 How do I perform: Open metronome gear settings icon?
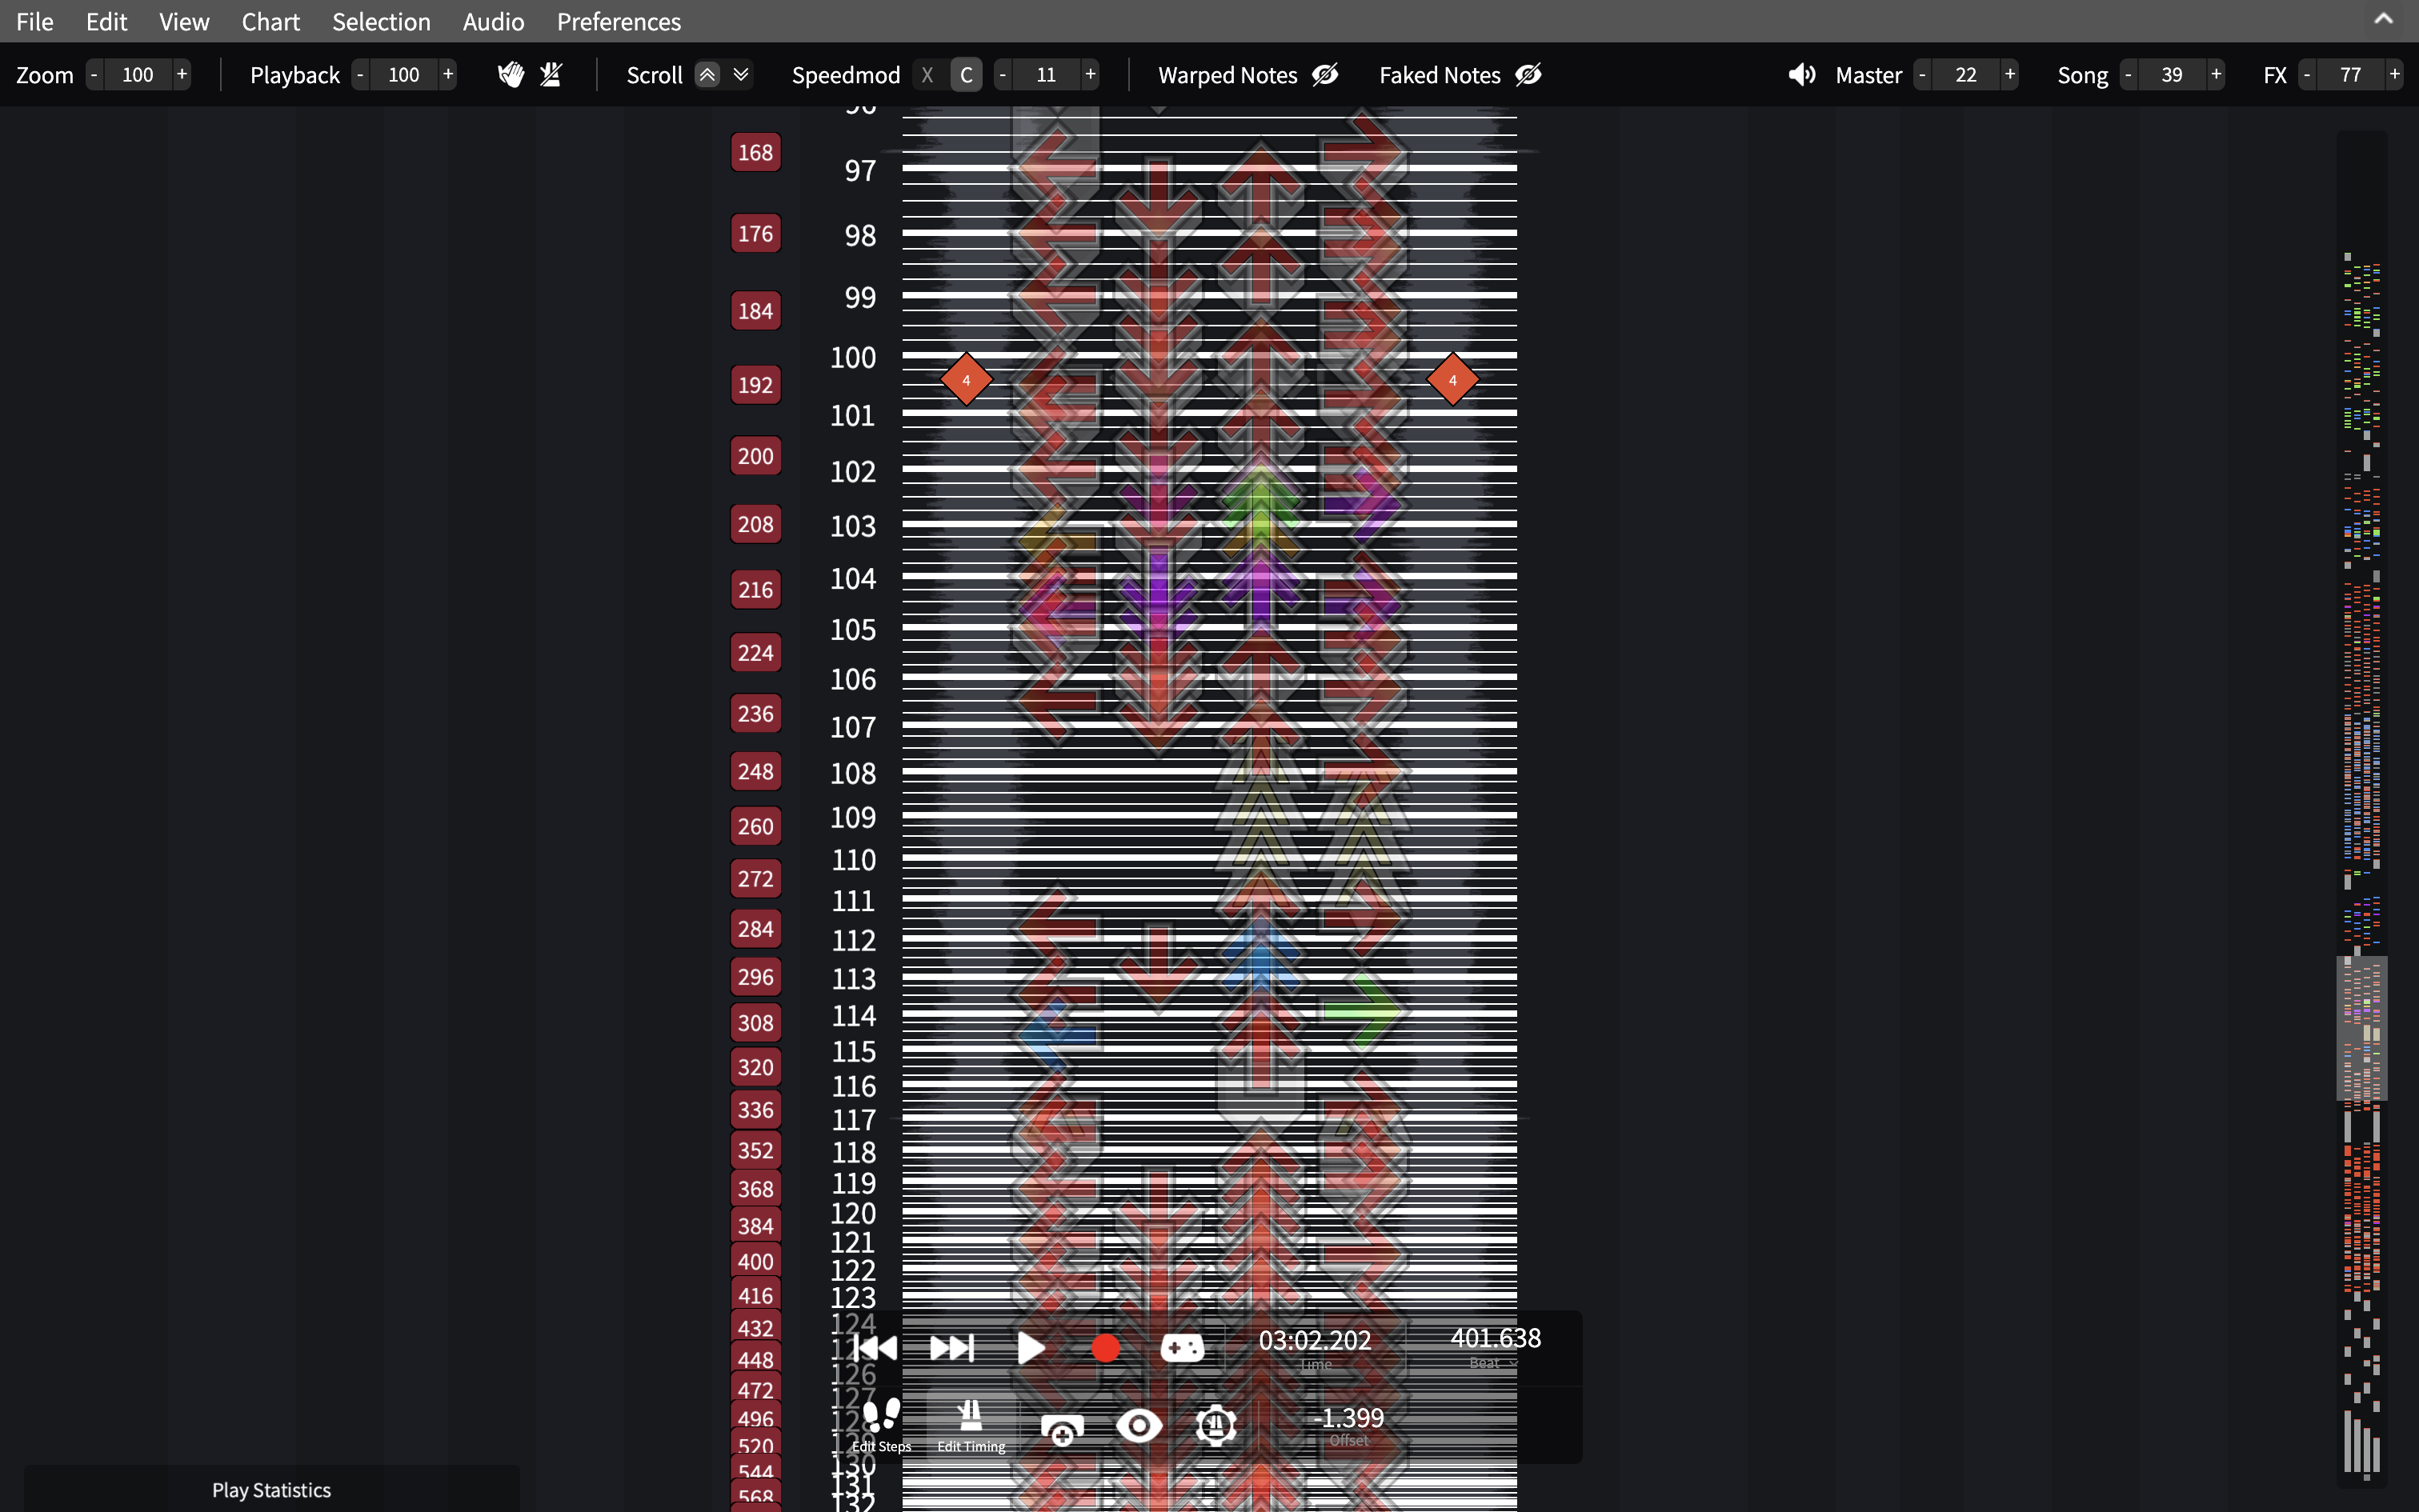coord(1216,1425)
